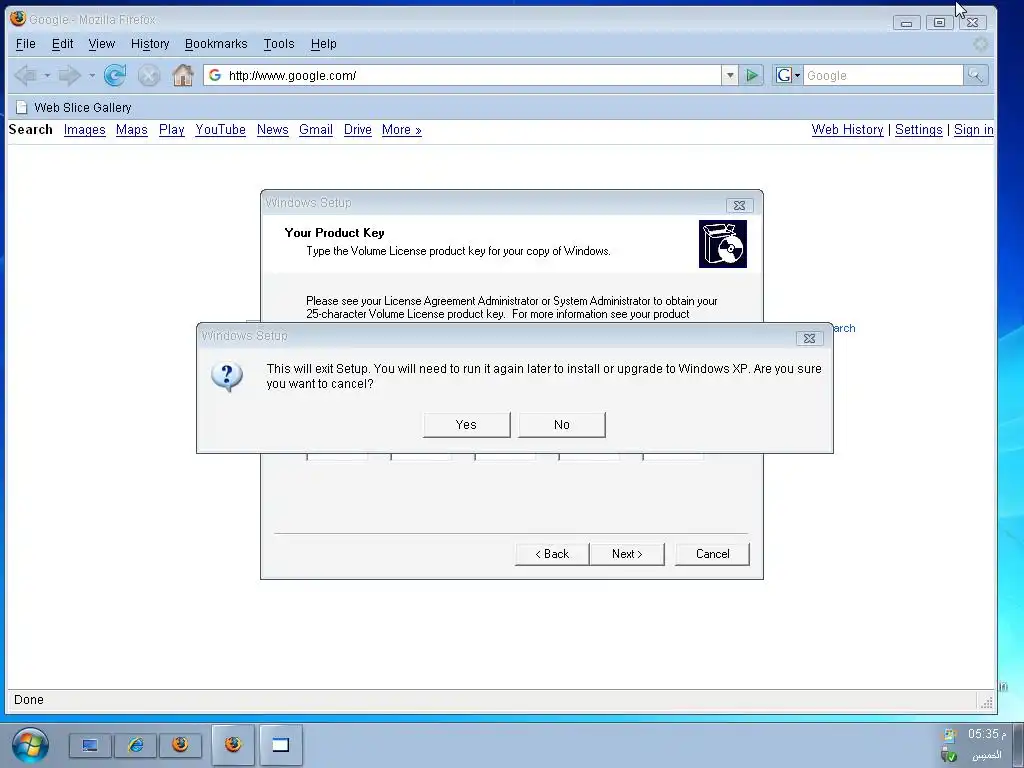This screenshot has width=1024, height=768.
Task: Open the Gmail link
Action: coord(315,130)
